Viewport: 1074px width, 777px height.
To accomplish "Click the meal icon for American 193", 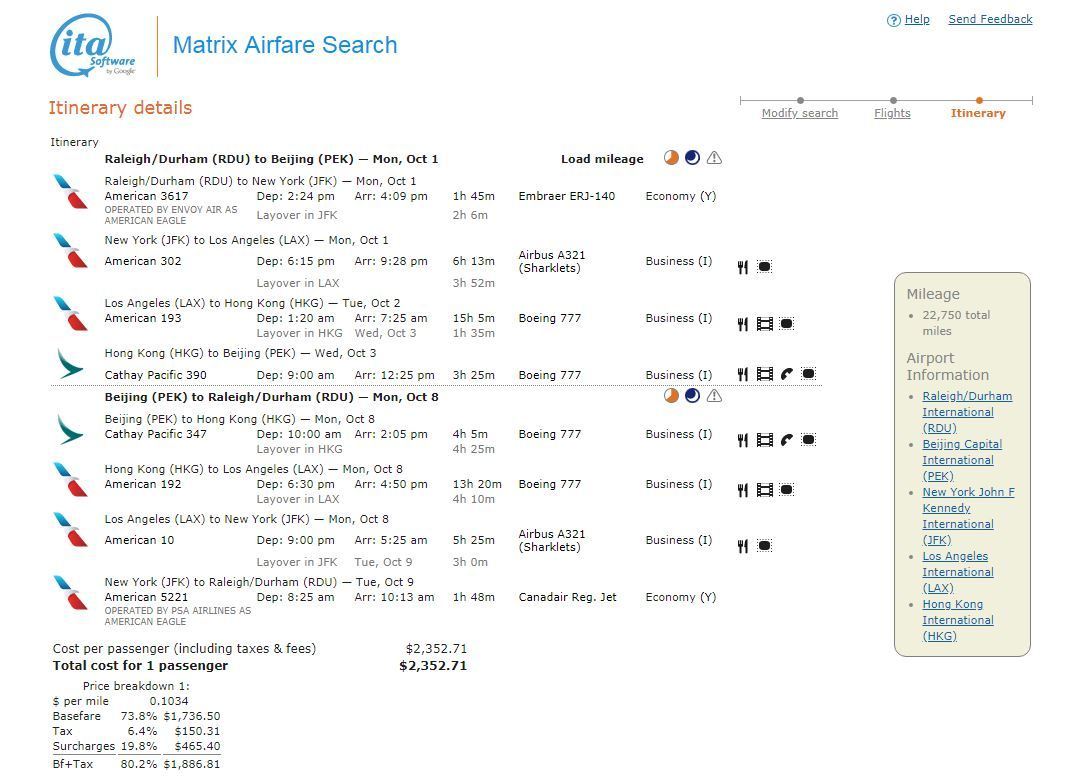I will pyautogui.click(x=742, y=323).
